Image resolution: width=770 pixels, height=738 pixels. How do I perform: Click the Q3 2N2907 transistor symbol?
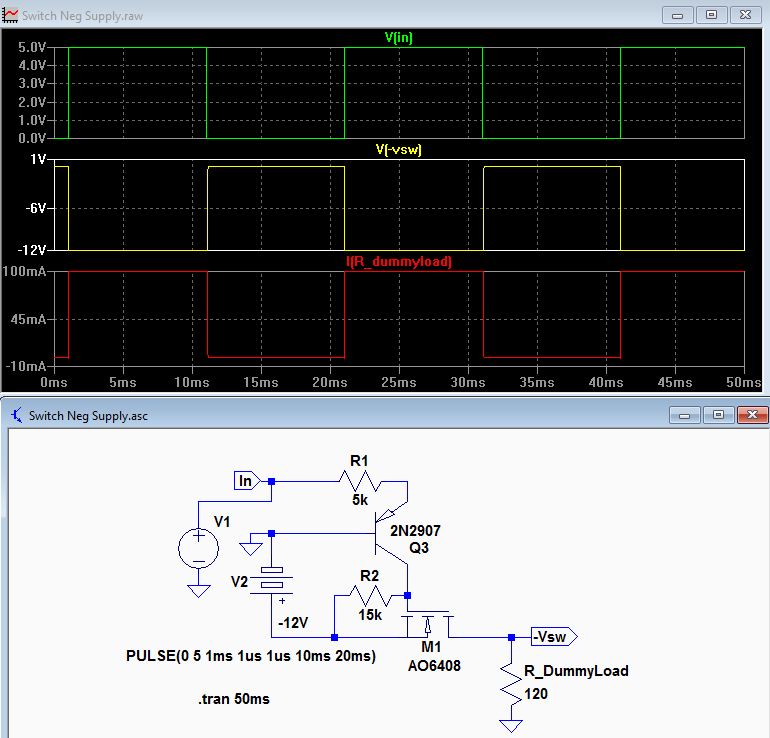tap(391, 534)
